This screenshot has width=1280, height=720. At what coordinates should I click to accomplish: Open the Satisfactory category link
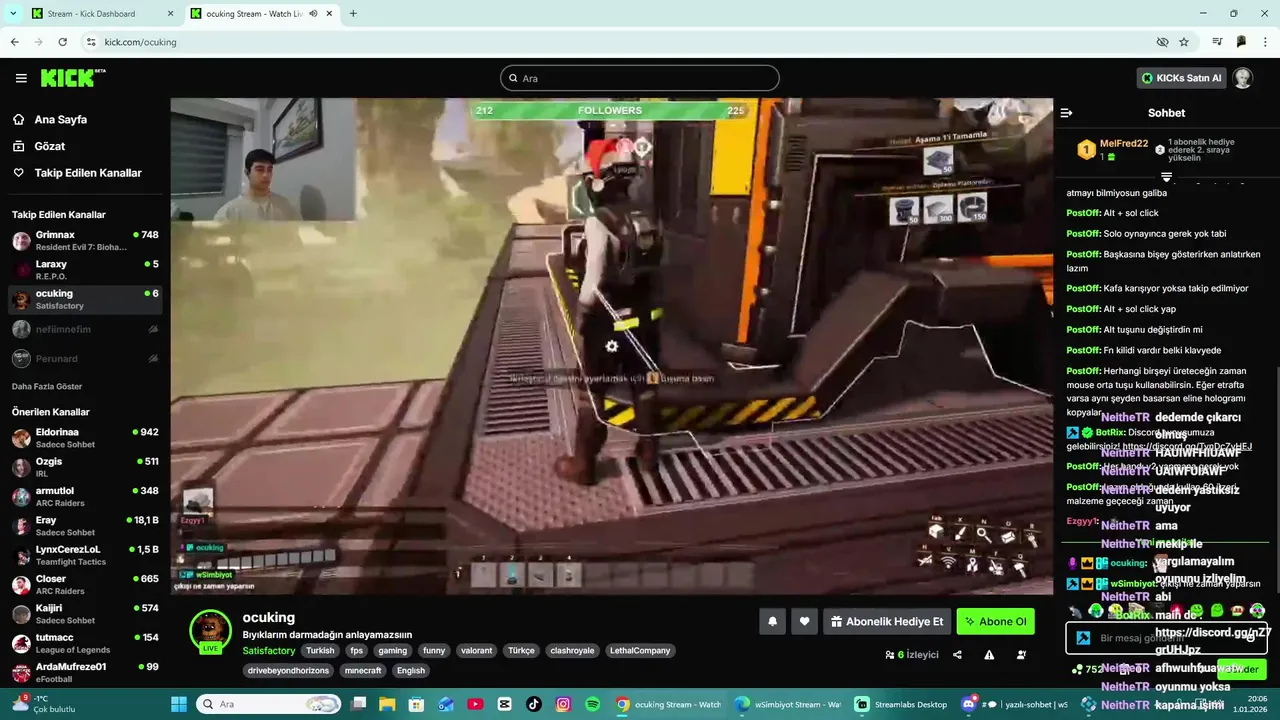click(269, 651)
